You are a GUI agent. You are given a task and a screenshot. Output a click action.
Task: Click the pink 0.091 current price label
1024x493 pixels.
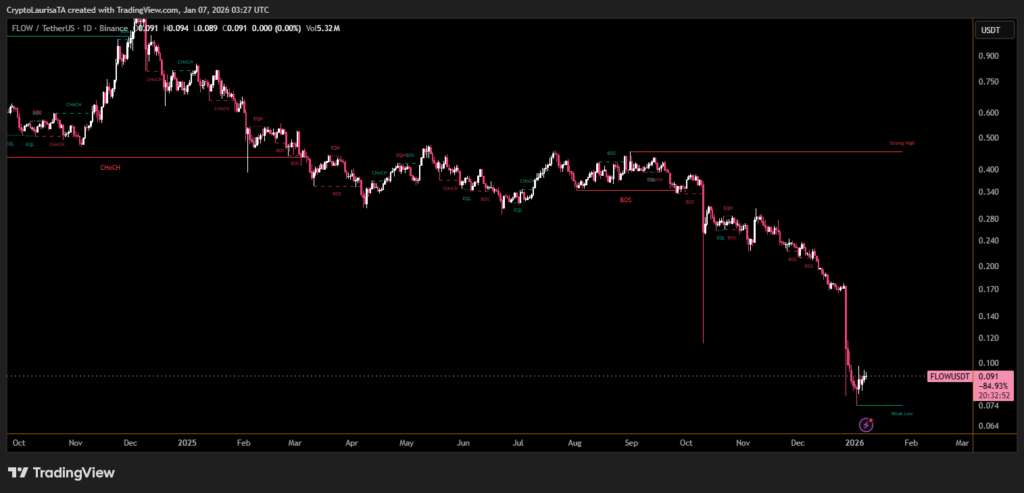988,376
